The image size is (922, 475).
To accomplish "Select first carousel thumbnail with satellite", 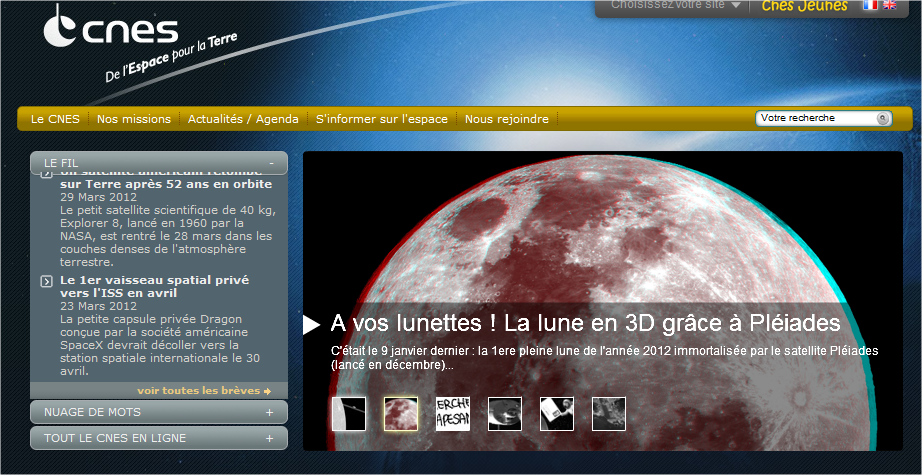I will (349, 414).
